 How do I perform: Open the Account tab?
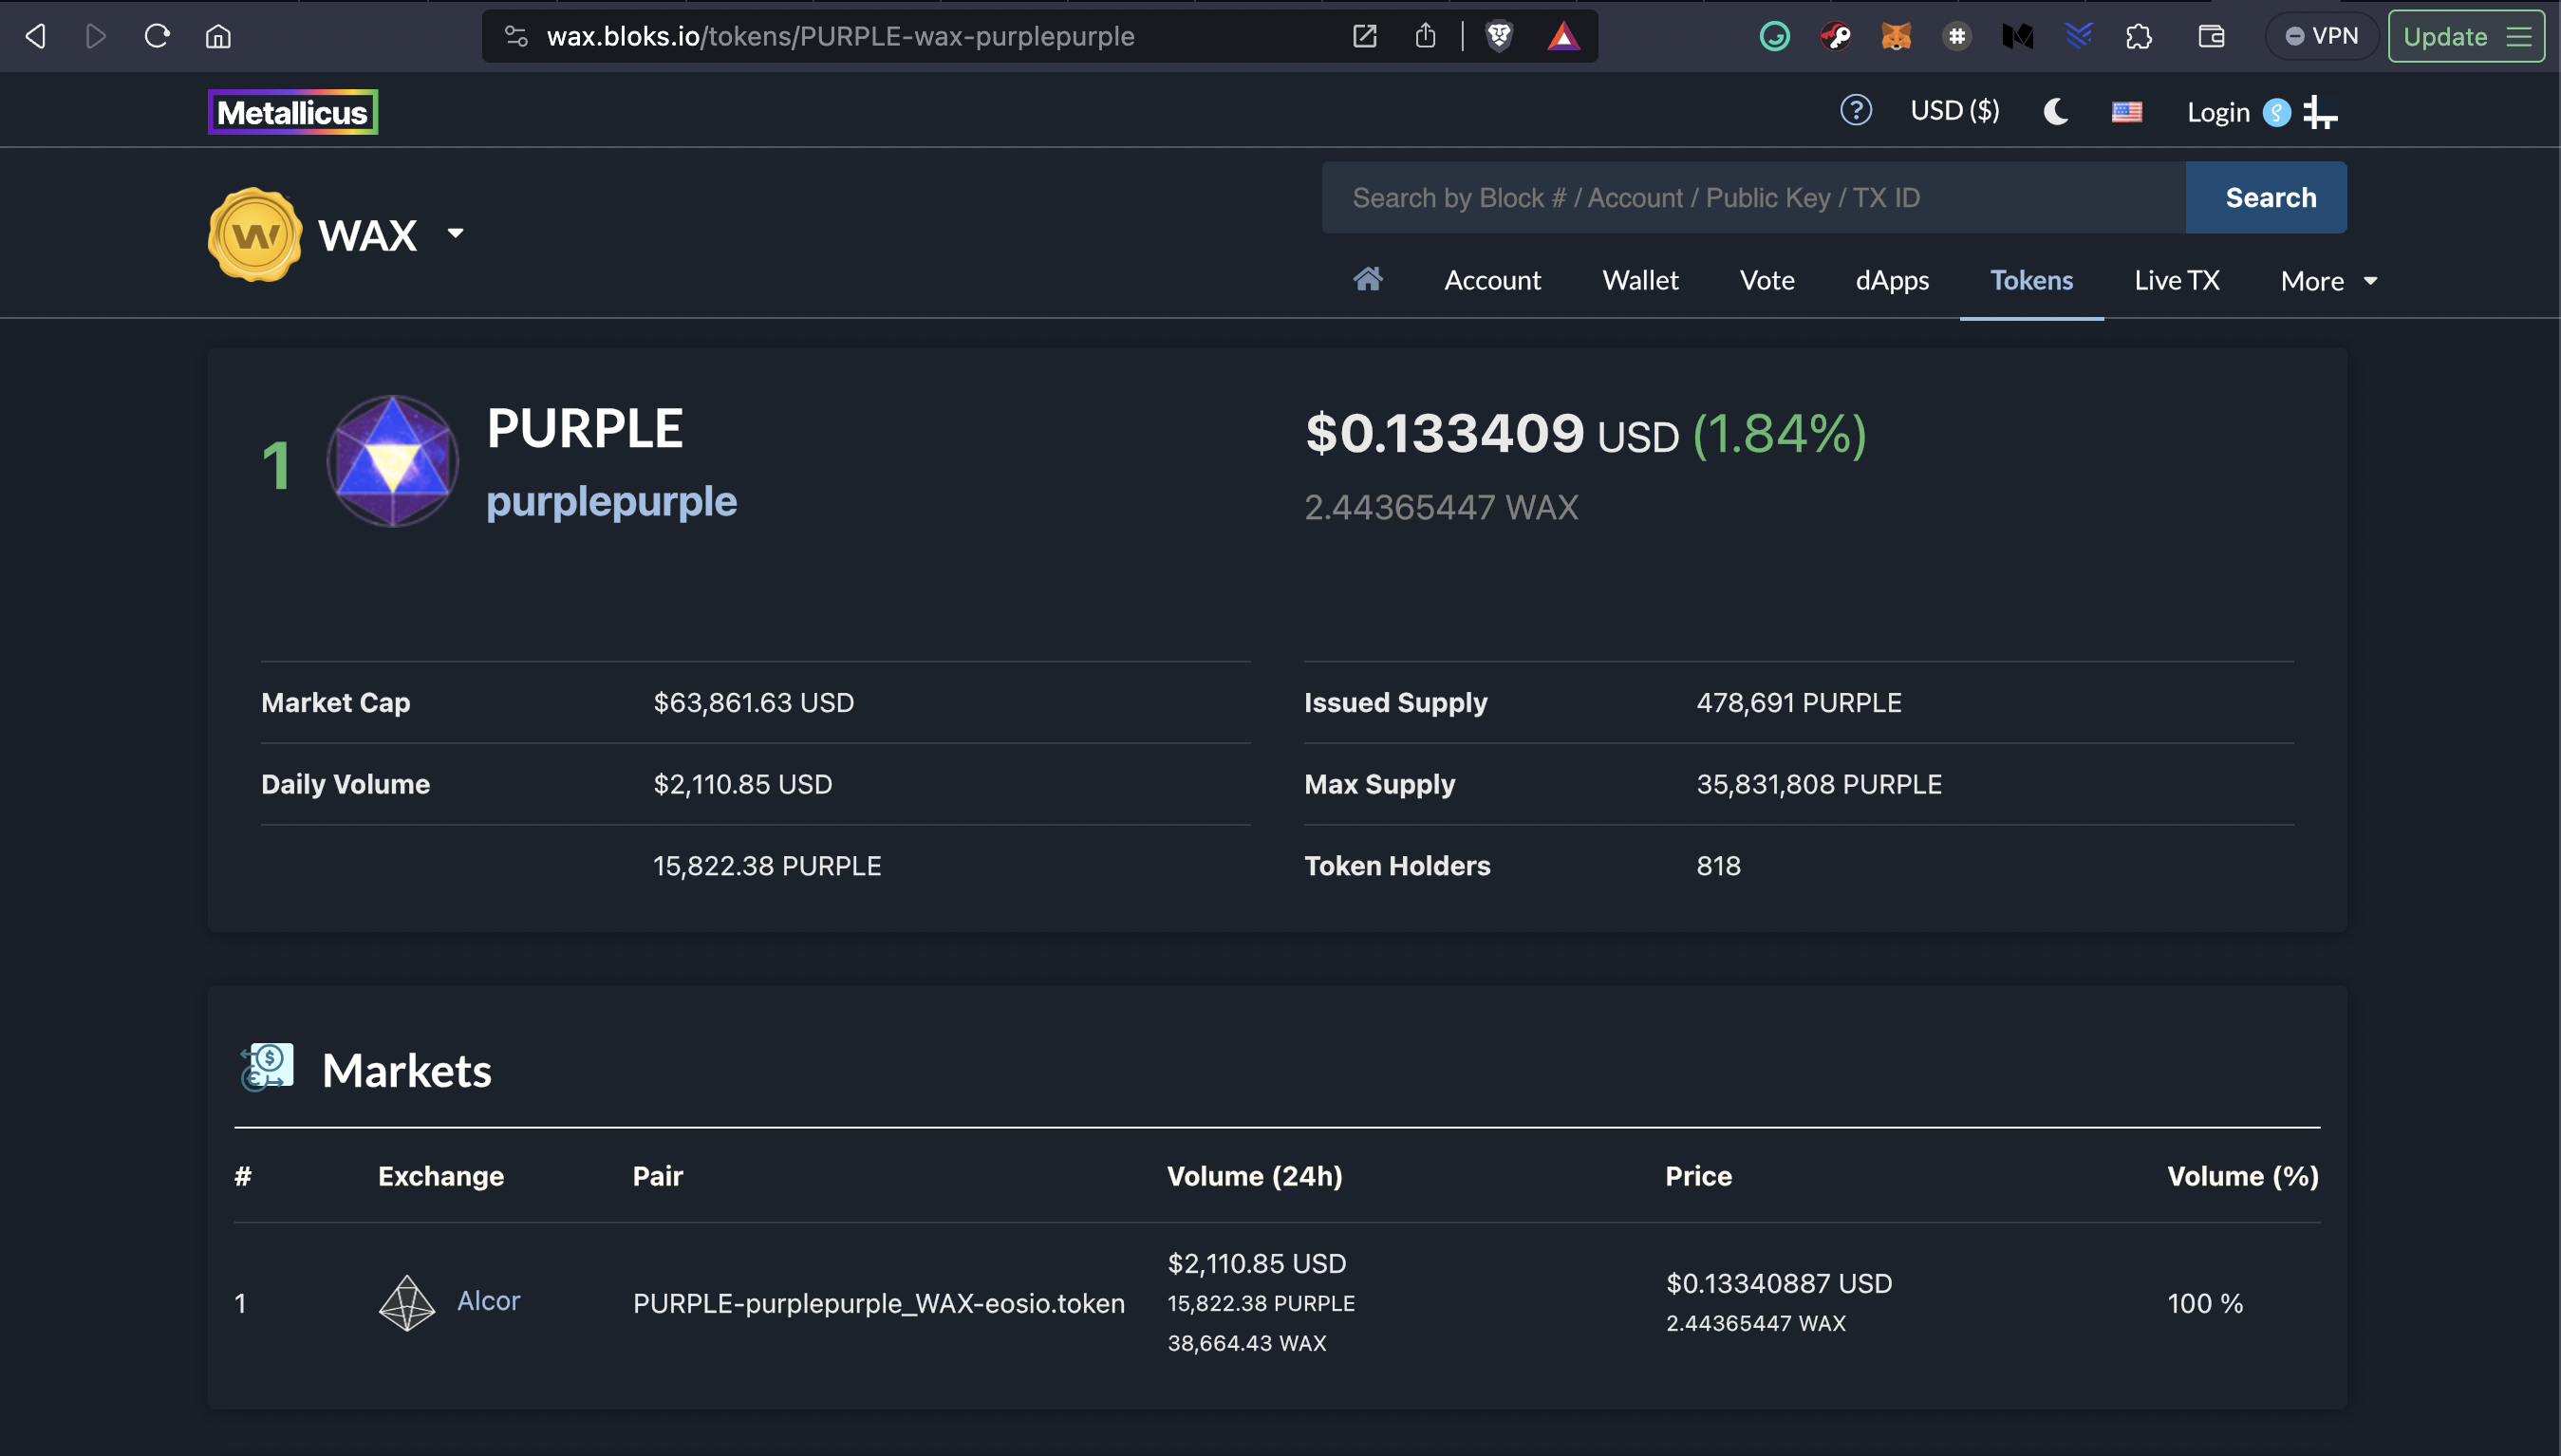1492,281
